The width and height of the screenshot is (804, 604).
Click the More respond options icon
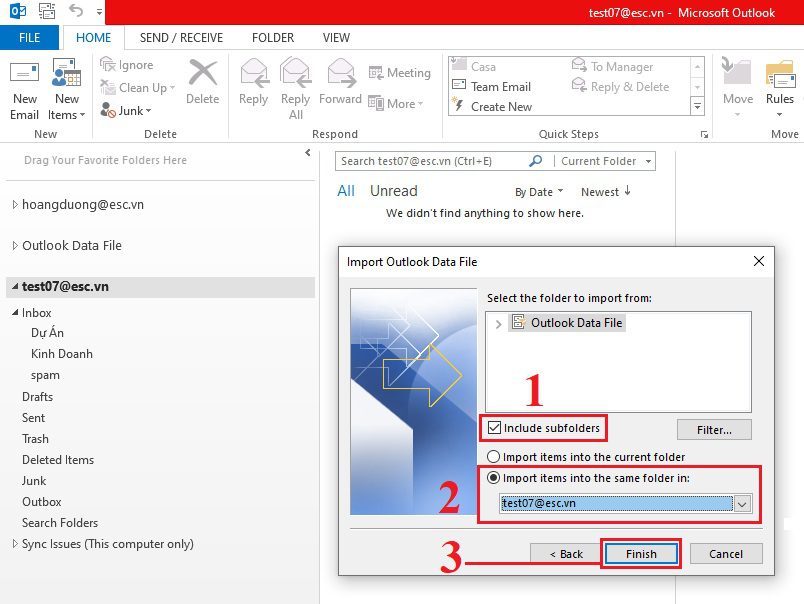coord(376,103)
